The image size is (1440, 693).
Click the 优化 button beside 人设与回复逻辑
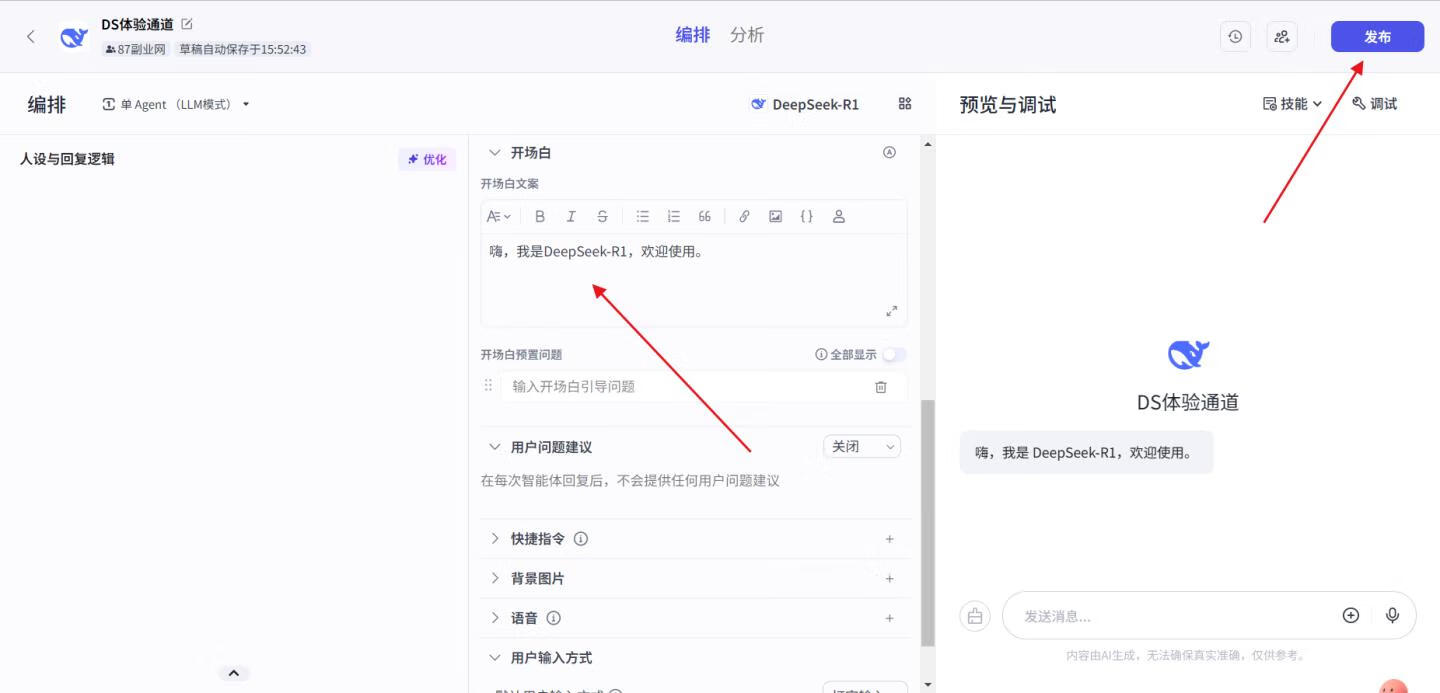(427, 158)
